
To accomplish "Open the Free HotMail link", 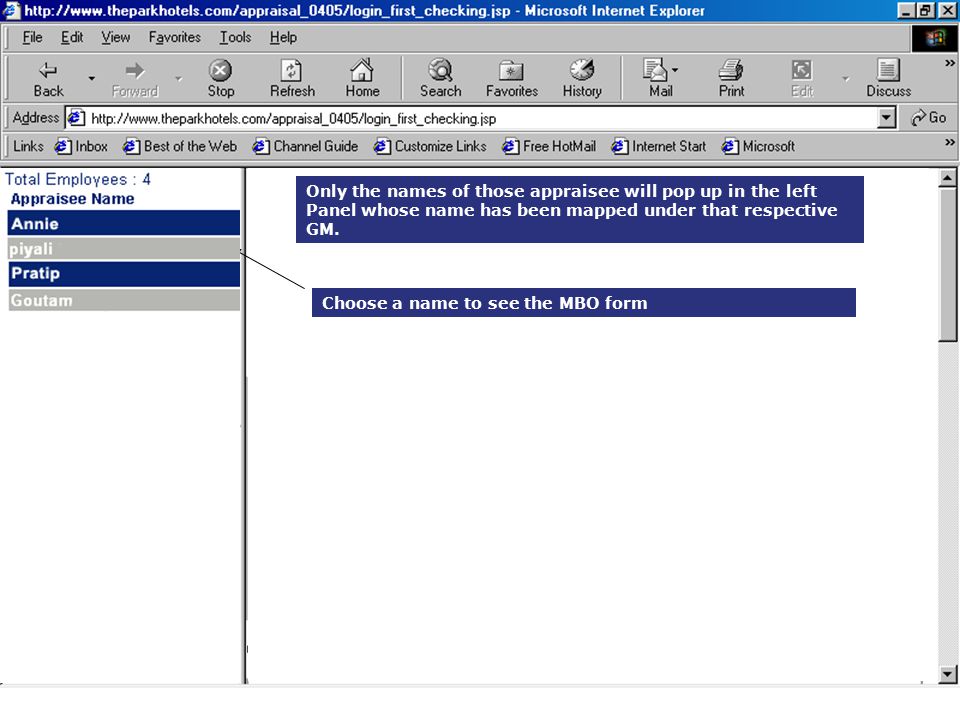I will [x=549, y=146].
